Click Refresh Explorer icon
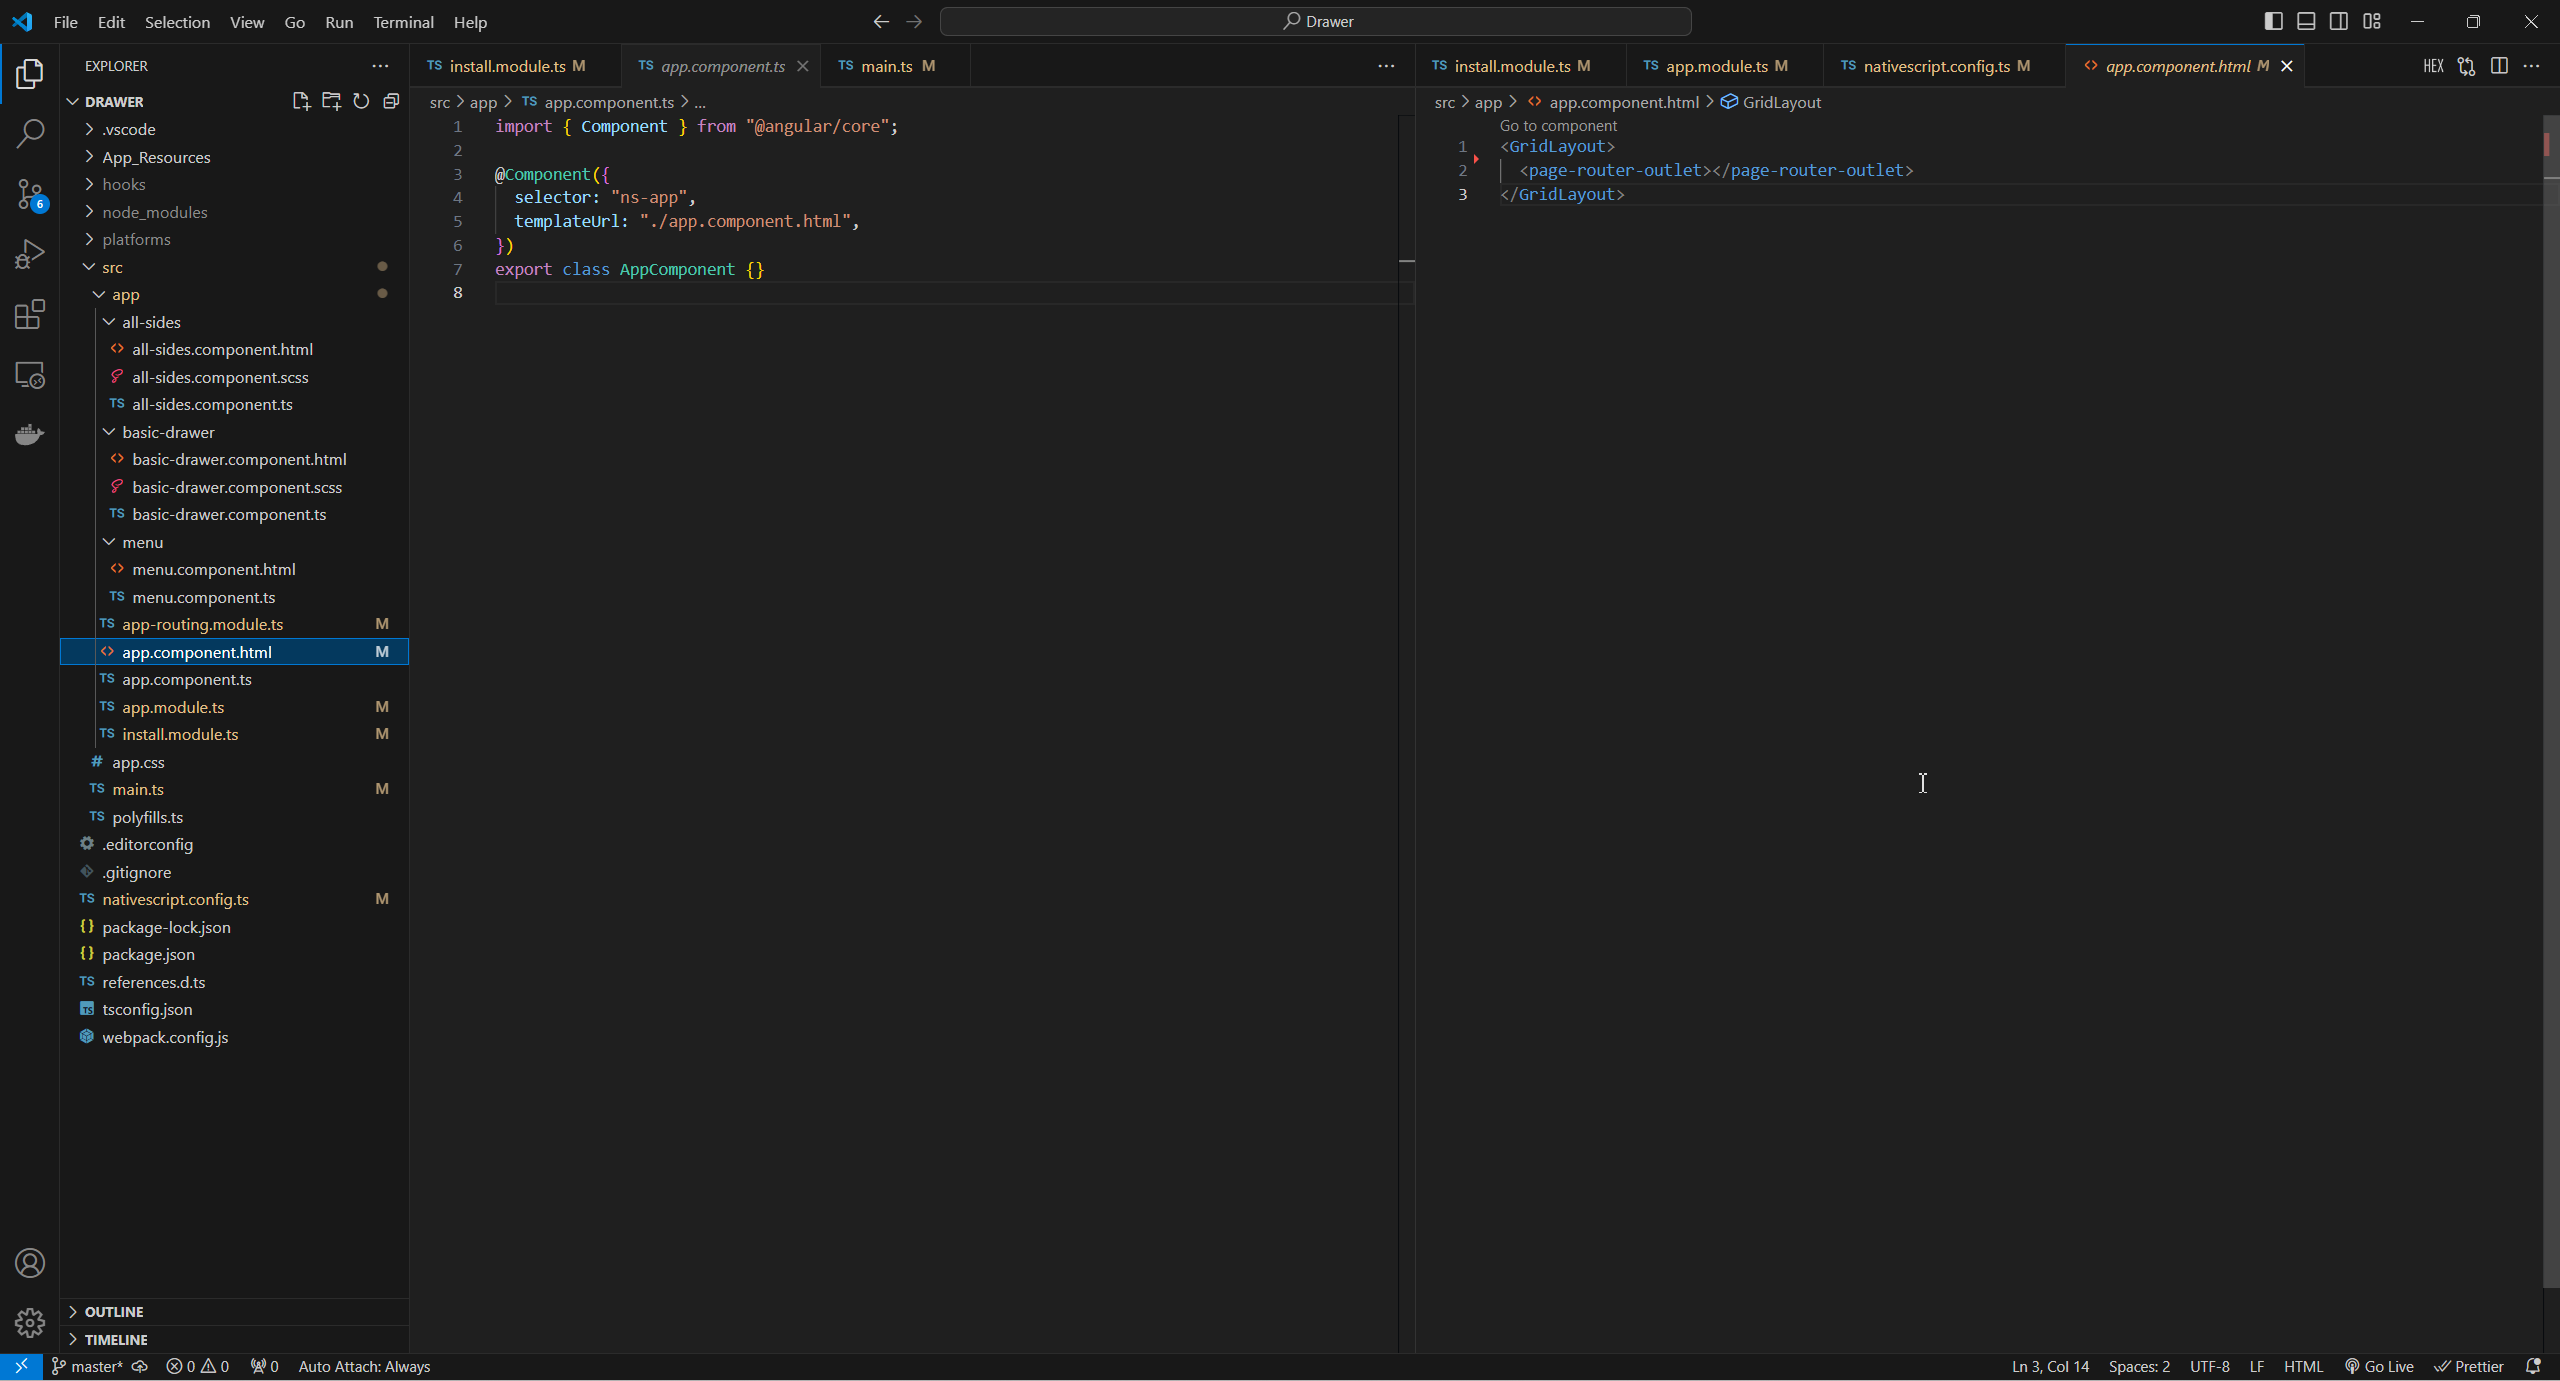This screenshot has height=1381, width=2560. [361, 101]
